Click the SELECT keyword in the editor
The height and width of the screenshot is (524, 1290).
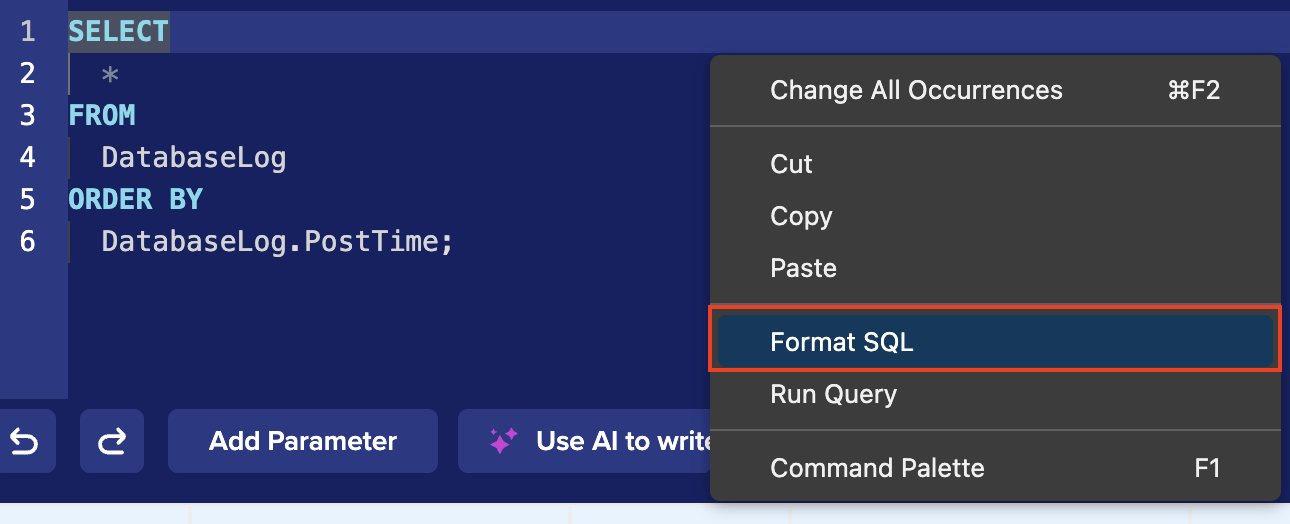click(x=118, y=31)
